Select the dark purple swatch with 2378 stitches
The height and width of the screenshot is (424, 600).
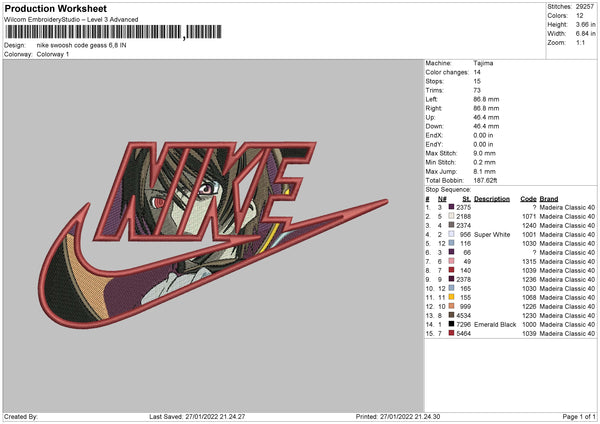(452, 279)
